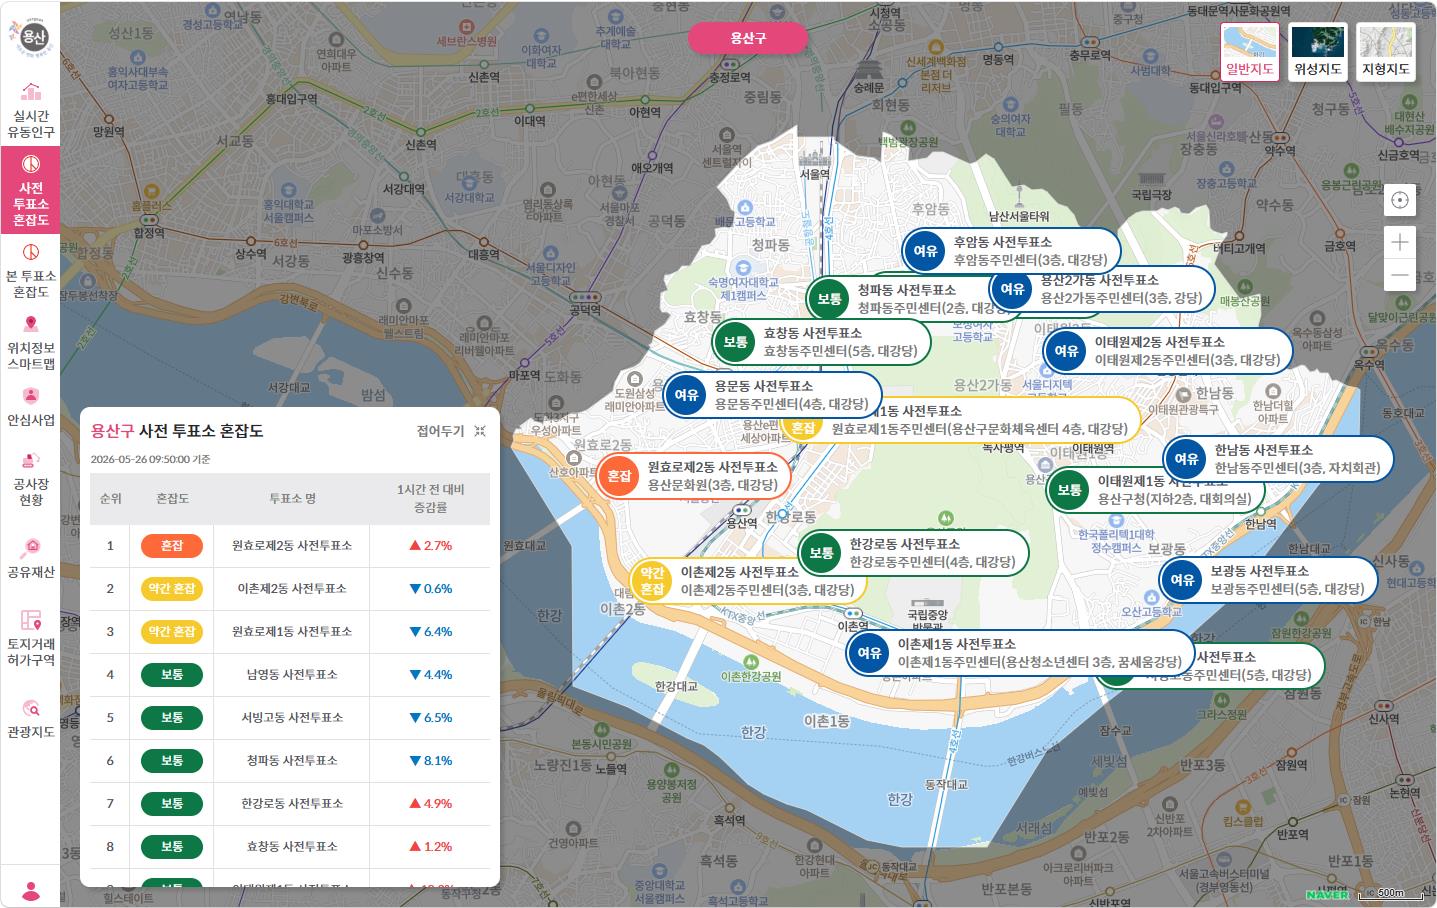
Task: Open the 실시간 유동인구 sidebar menu
Action: tap(30, 110)
